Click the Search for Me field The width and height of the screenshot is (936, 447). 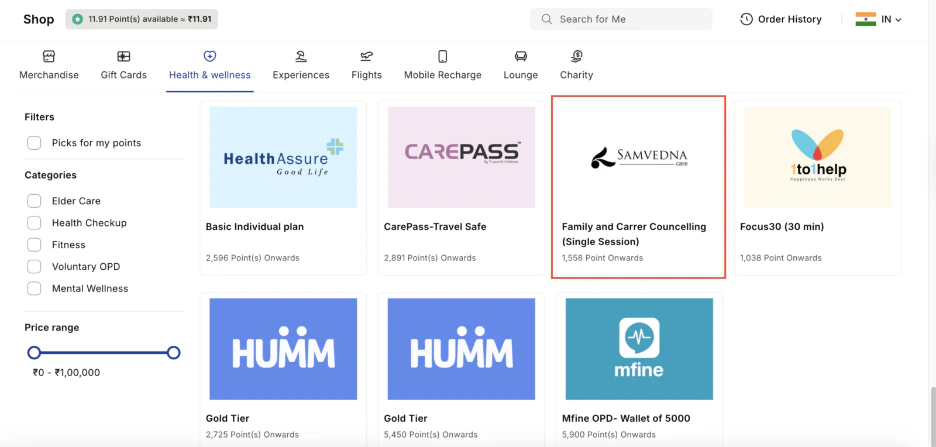point(621,19)
